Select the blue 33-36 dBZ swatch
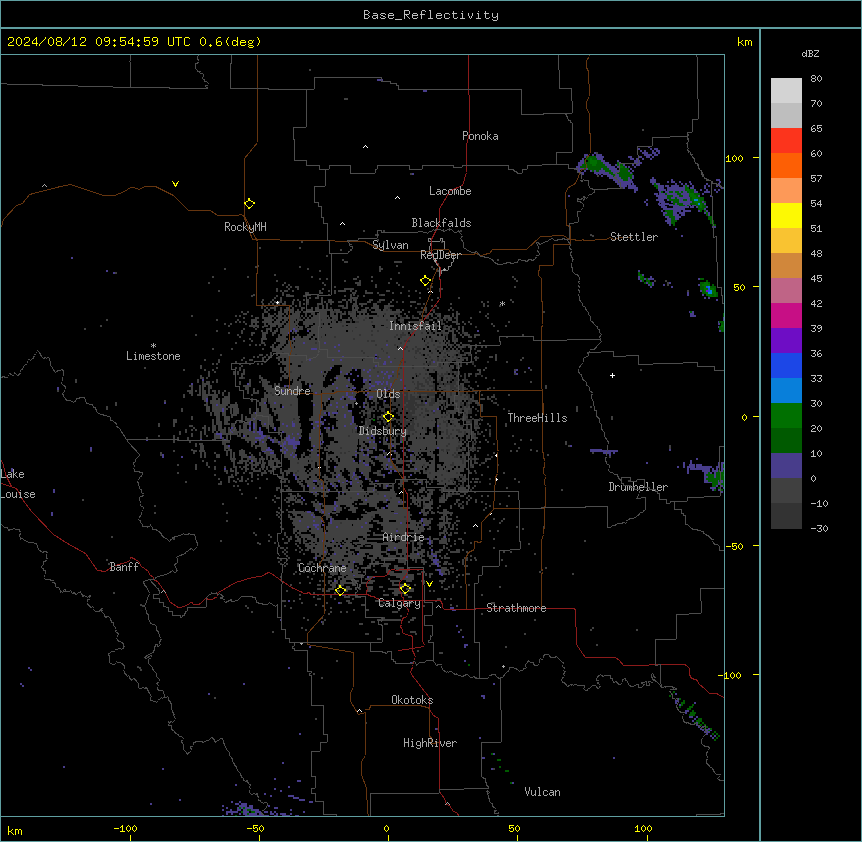Screen dimensions: 862x842 tap(786, 365)
